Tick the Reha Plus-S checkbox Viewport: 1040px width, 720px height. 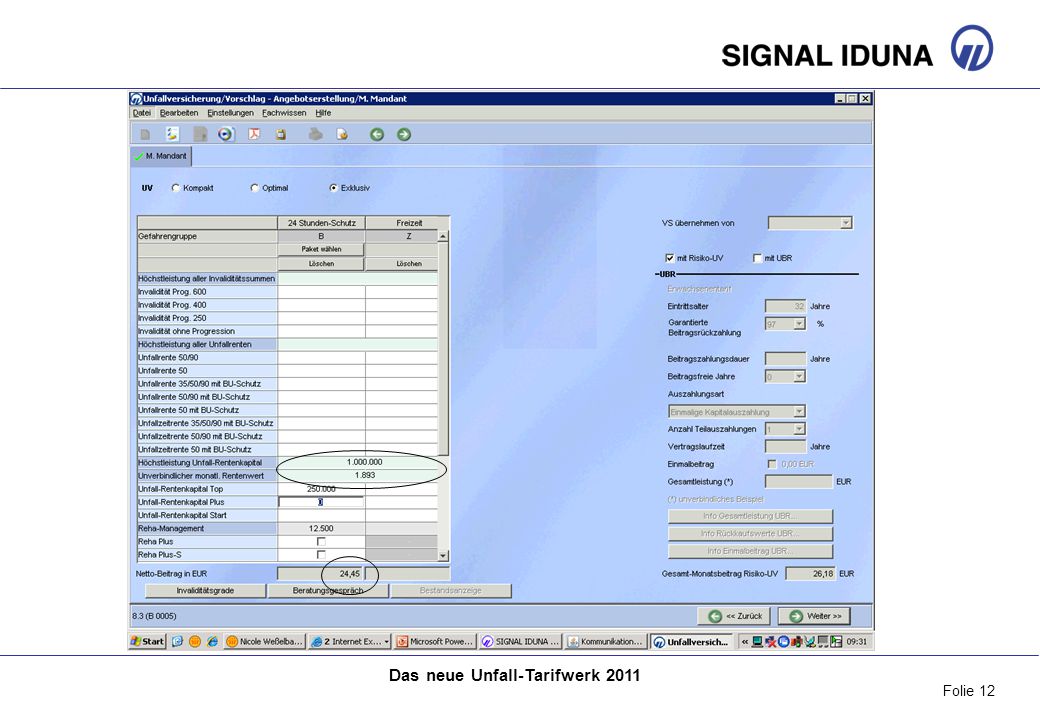(x=321, y=555)
